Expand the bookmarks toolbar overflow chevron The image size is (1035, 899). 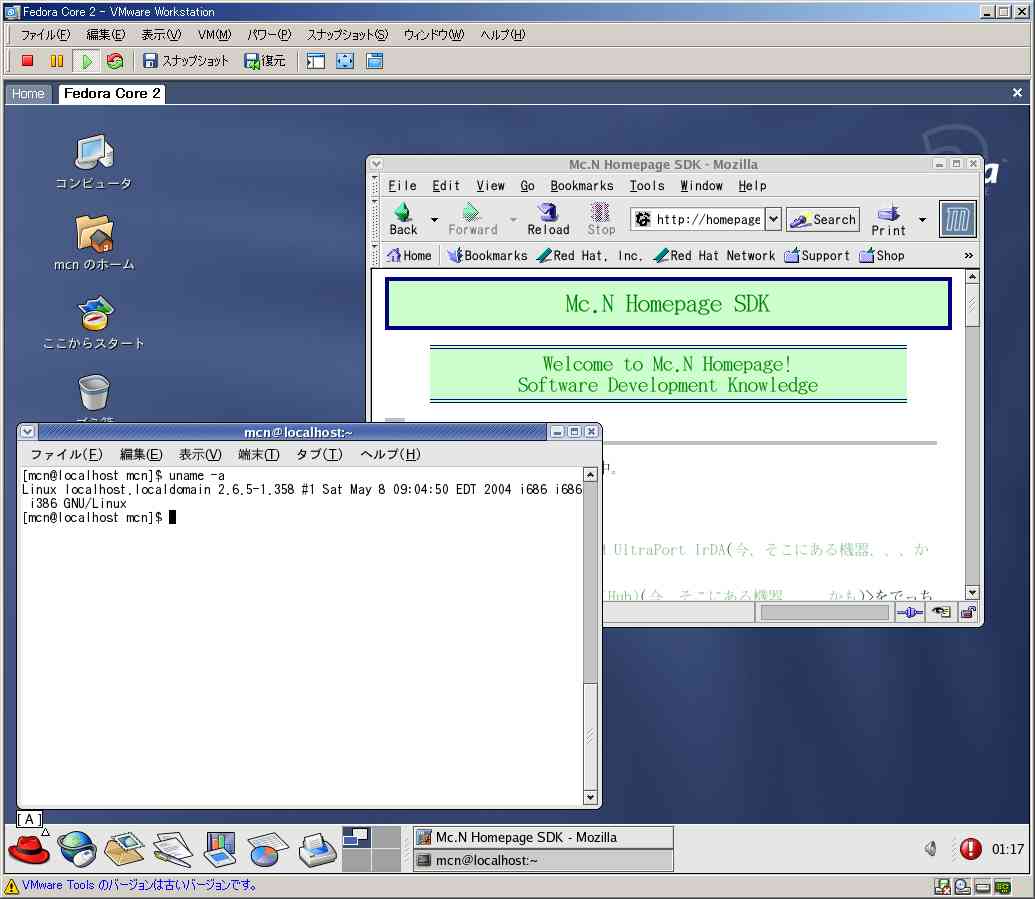[968, 256]
